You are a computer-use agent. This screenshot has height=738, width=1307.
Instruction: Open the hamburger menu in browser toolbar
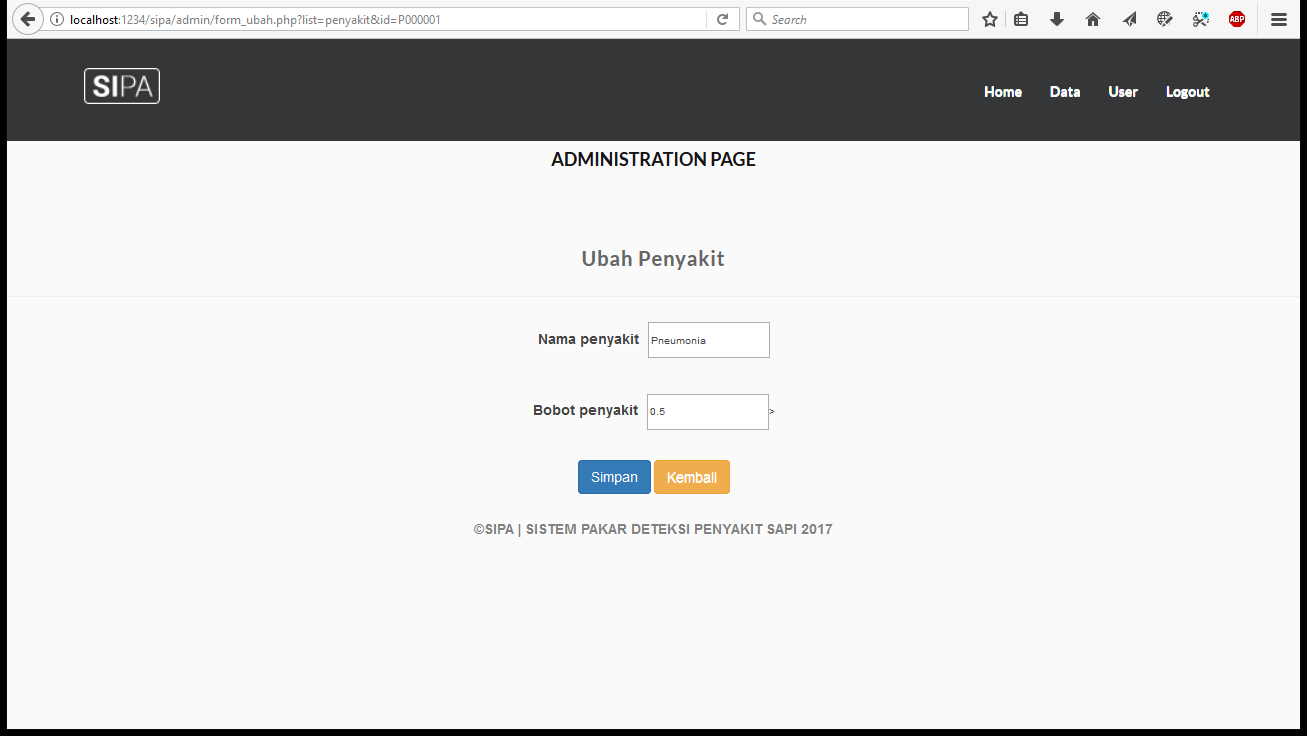pyautogui.click(x=1279, y=19)
